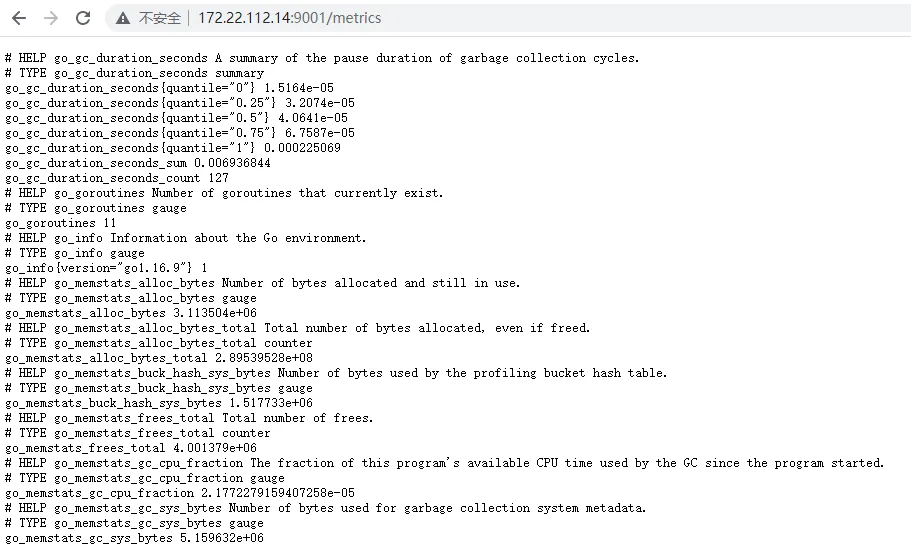Click go_memstats_alloc_bytes 3.113504e+06 value line
The image size is (911, 547).
click(x=131, y=313)
